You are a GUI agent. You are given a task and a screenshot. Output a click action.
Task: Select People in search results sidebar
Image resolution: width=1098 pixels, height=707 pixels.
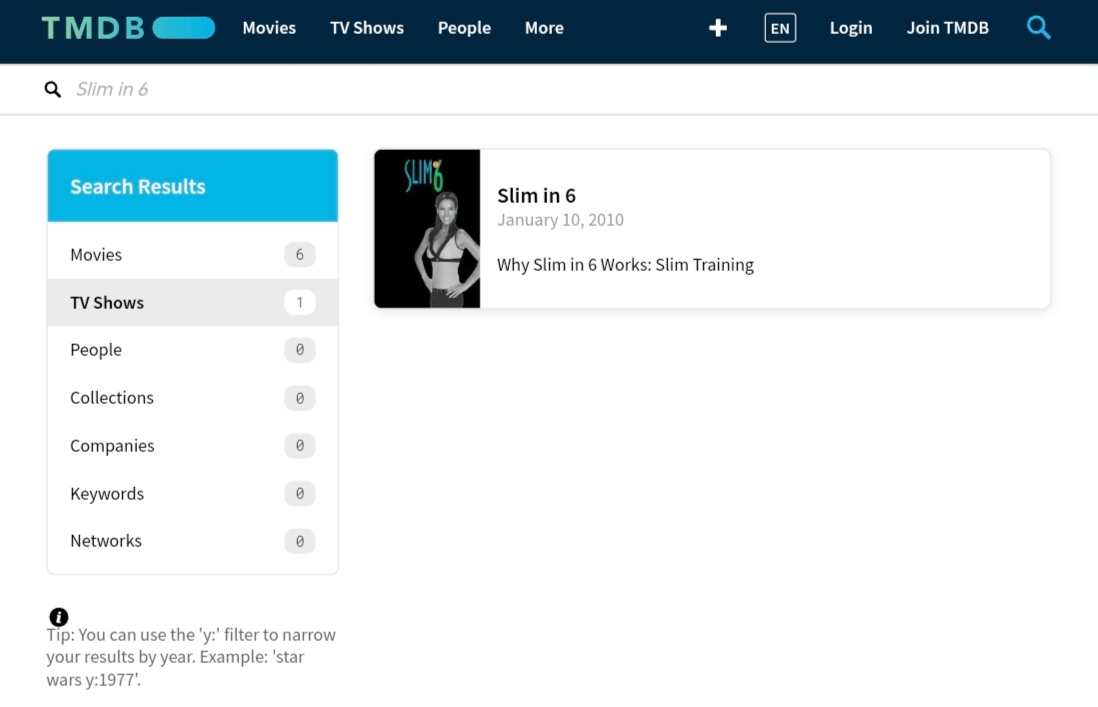coord(193,350)
